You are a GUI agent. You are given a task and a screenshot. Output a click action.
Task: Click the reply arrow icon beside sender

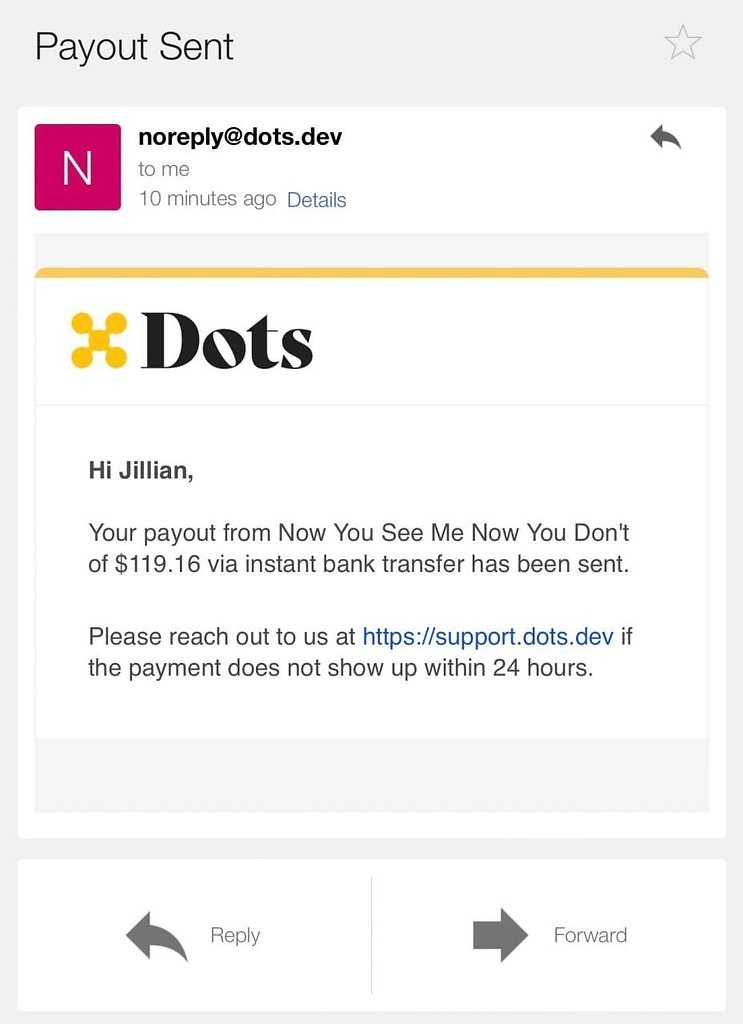(x=665, y=137)
